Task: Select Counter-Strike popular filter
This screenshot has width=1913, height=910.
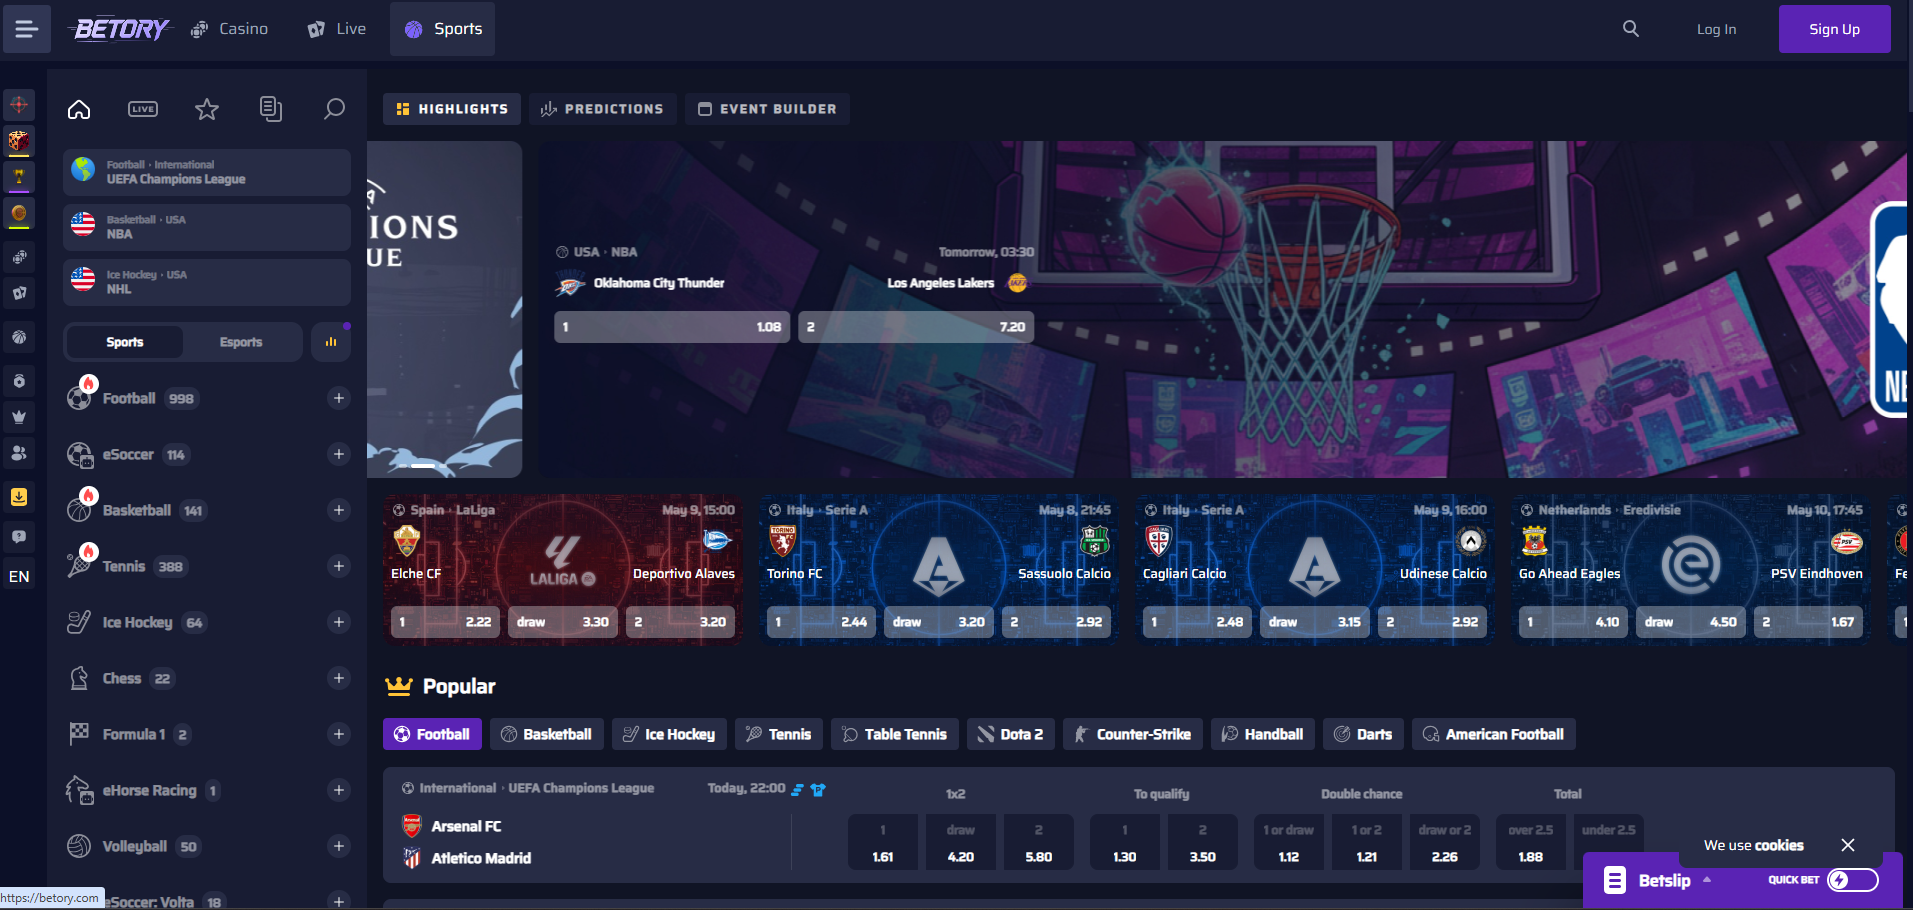Action: click(x=1133, y=734)
